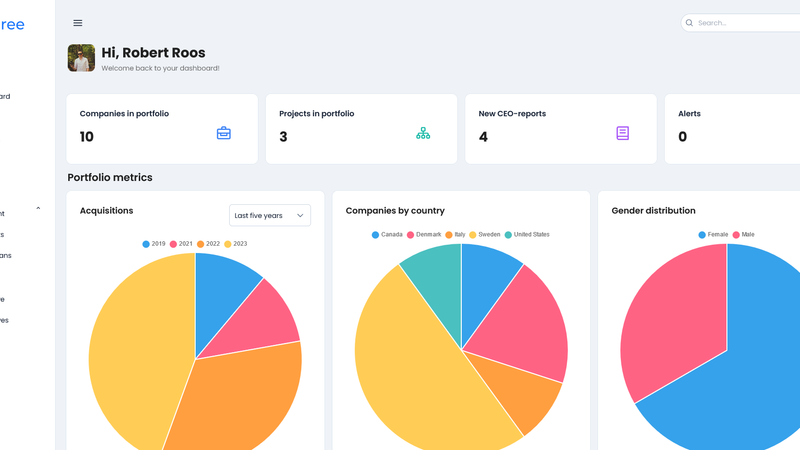Toggle Female legend in Gender distribution

coord(714,235)
